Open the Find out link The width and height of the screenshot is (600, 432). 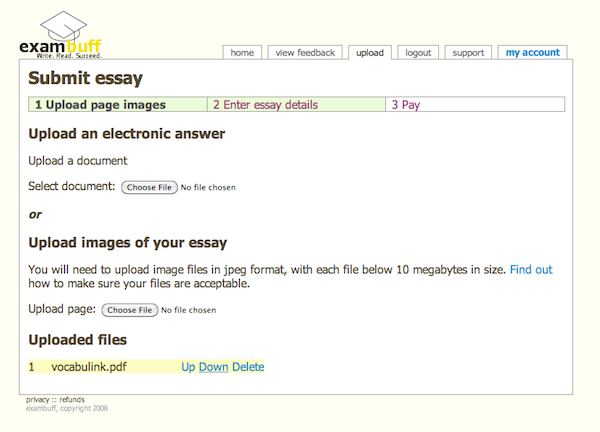coord(531,269)
